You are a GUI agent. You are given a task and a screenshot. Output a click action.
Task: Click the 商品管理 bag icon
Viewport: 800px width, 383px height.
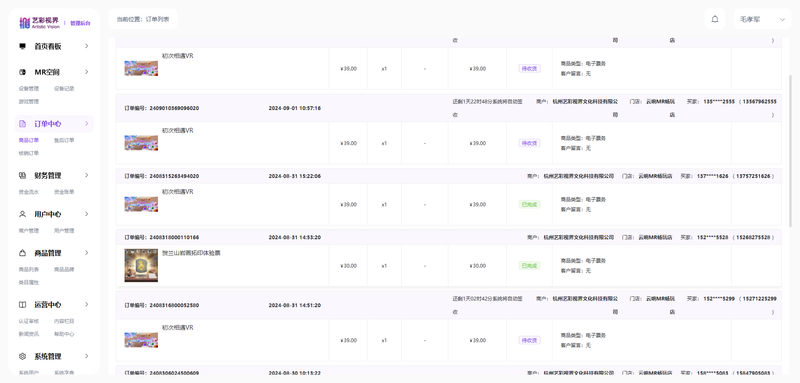pyautogui.click(x=22, y=253)
